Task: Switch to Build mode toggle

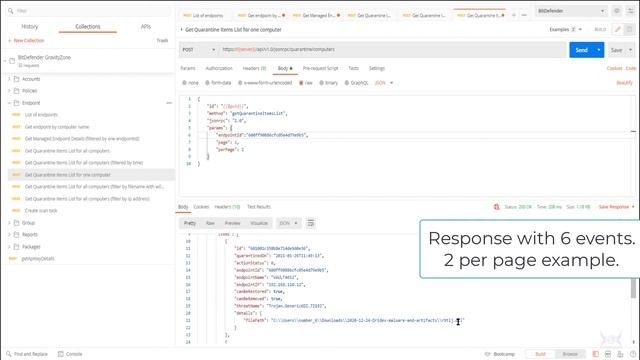Action: (x=540, y=354)
